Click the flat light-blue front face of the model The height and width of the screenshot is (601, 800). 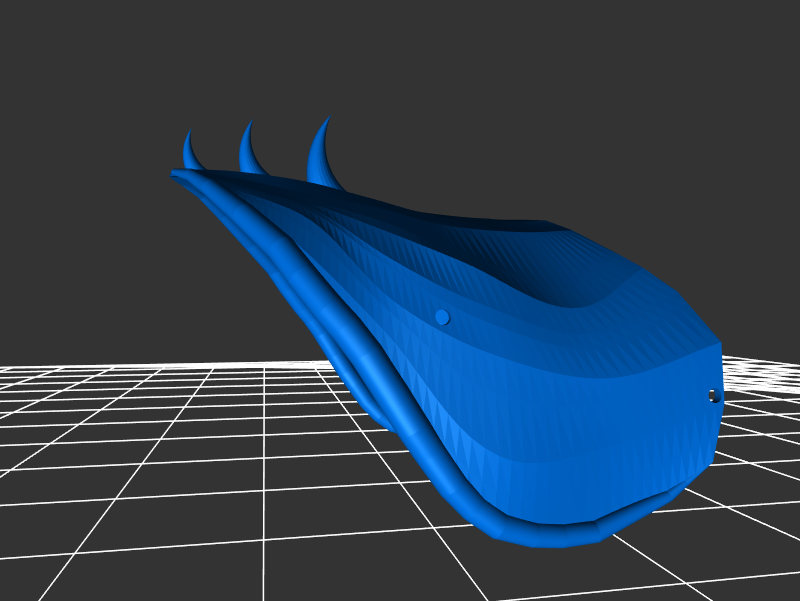pyautogui.click(x=620, y=420)
